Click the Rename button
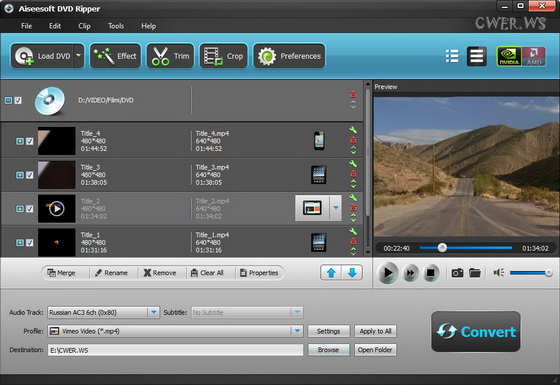560x385 pixels. pyautogui.click(x=111, y=273)
